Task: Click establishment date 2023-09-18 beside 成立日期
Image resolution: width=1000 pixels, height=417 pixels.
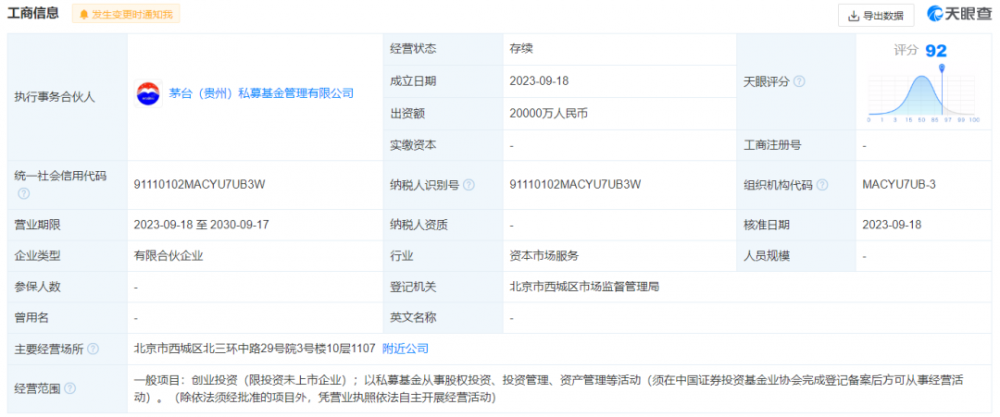Action: 539,81
